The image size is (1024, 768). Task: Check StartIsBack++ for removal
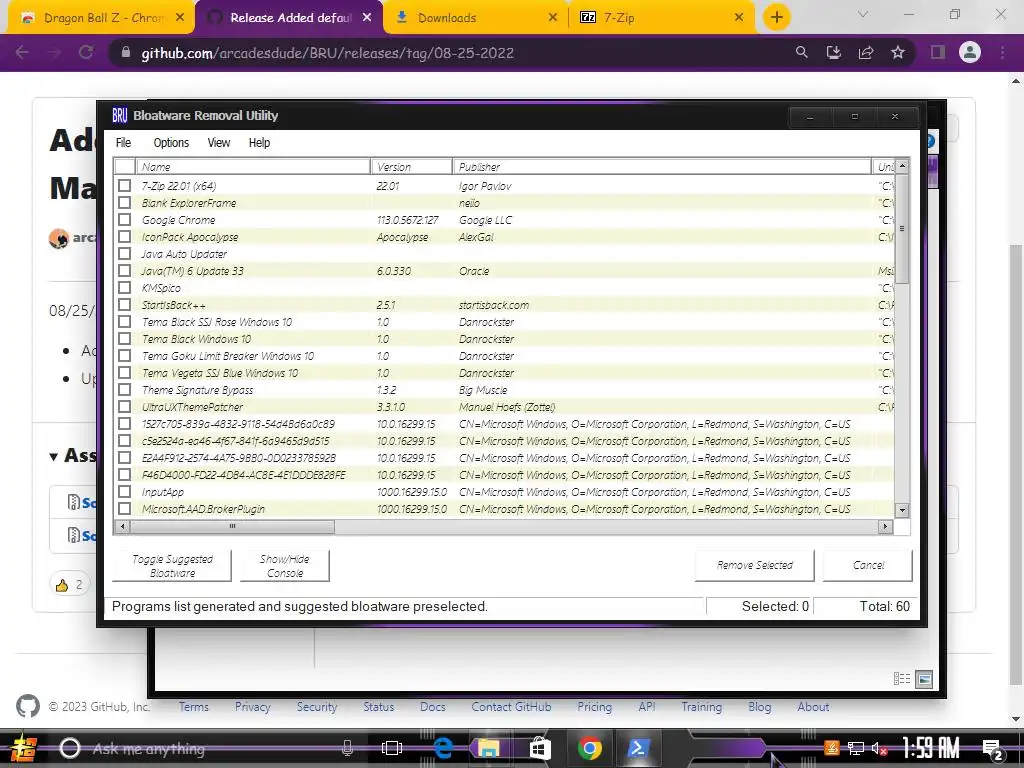124,304
